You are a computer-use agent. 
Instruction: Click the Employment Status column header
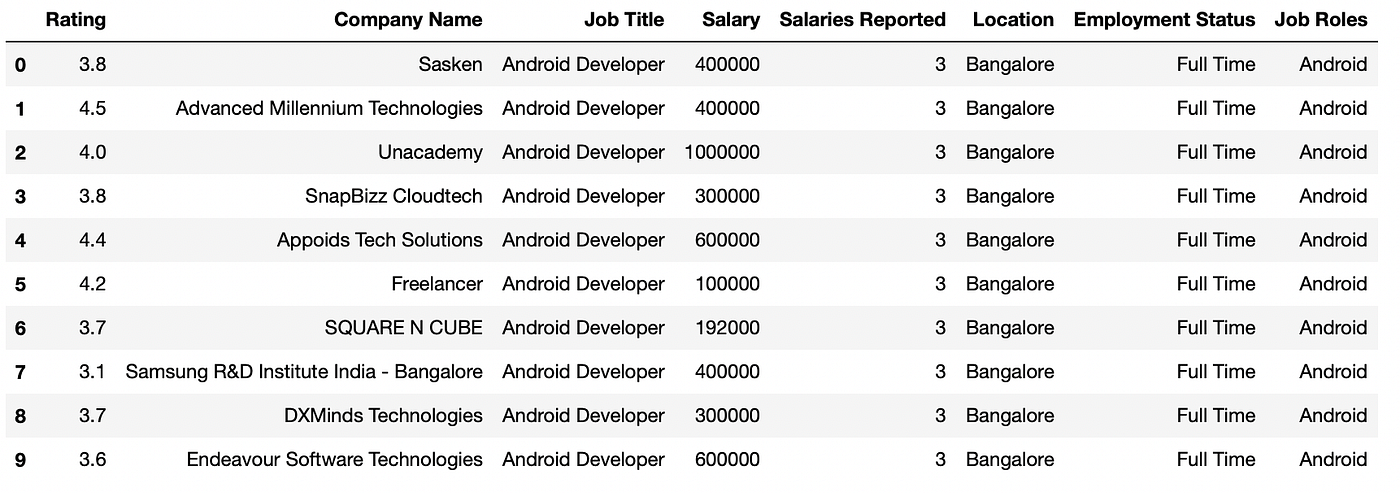point(1164,20)
